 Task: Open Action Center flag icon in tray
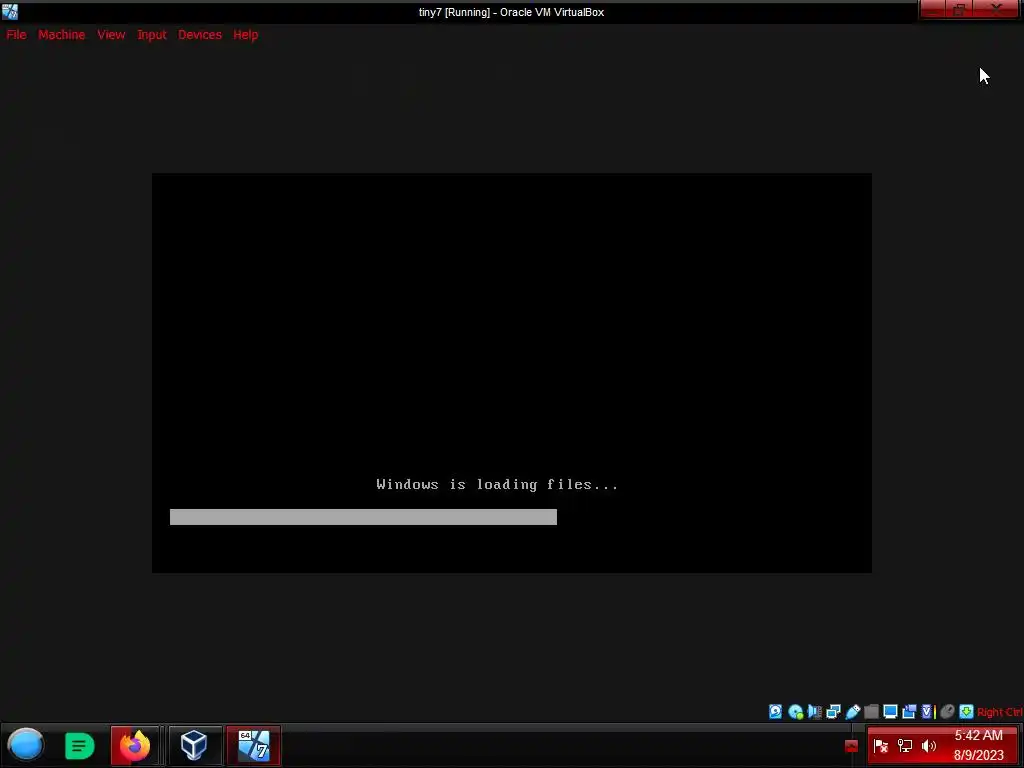[880, 746]
